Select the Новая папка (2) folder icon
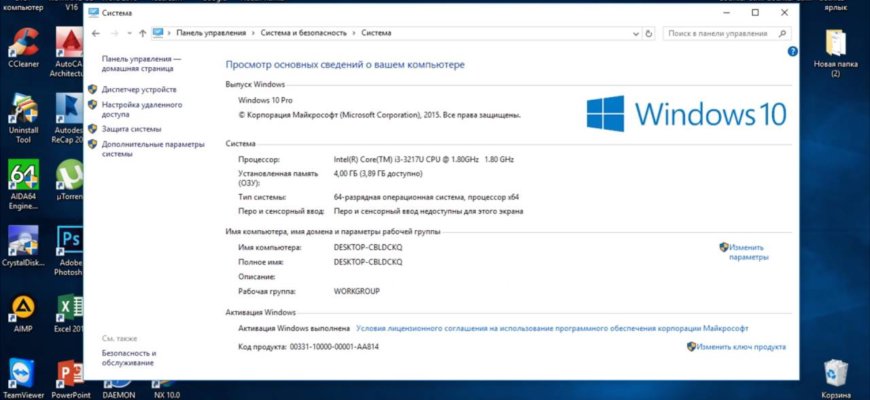The height and width of the screenshot is (400, 870). tap(834, 45)
